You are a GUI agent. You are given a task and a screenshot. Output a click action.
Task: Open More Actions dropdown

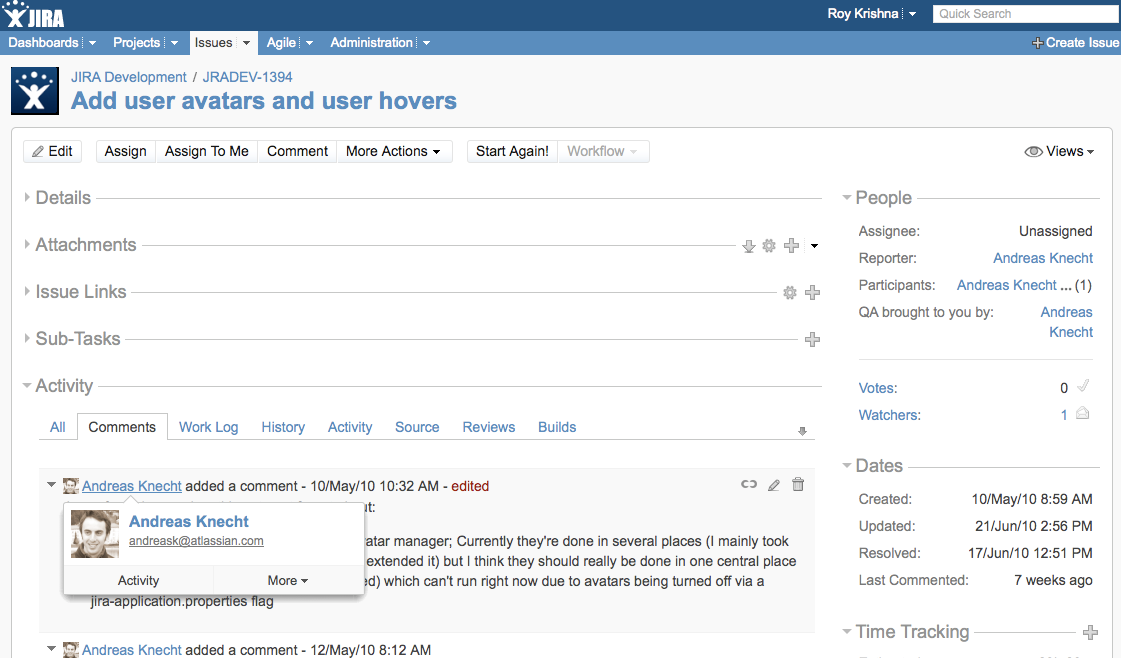pos(394,152)
